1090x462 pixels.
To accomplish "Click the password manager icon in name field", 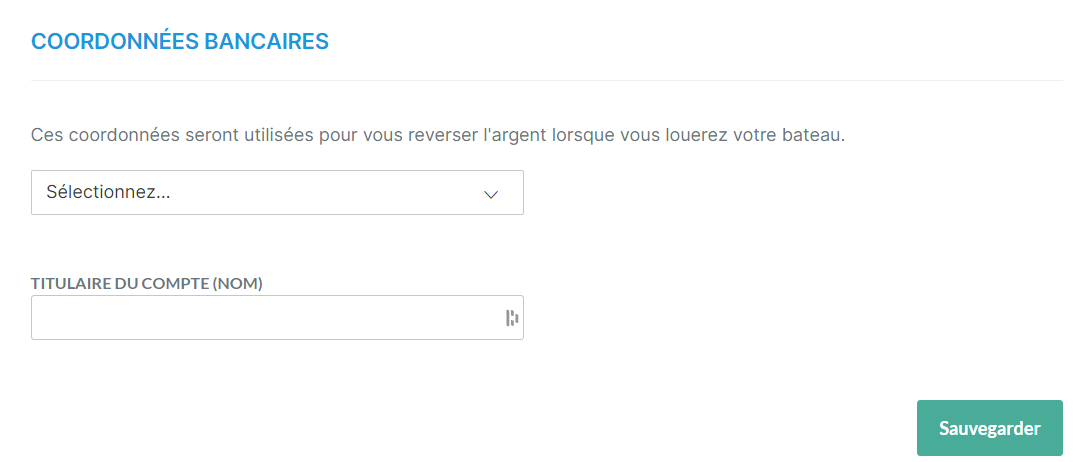I will click(512, 318).
